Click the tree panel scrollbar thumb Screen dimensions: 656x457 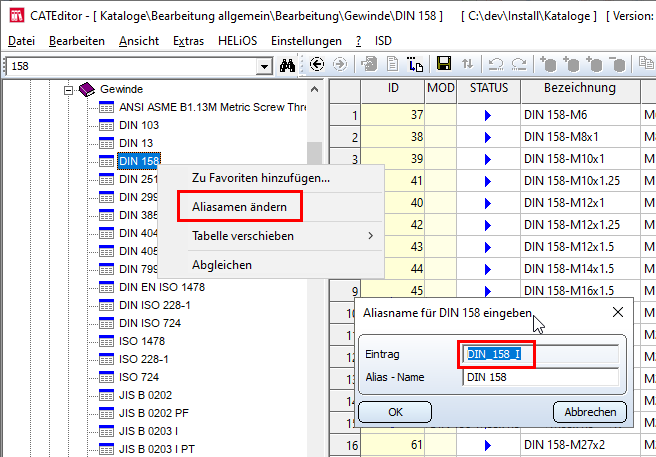click(315, 154)
